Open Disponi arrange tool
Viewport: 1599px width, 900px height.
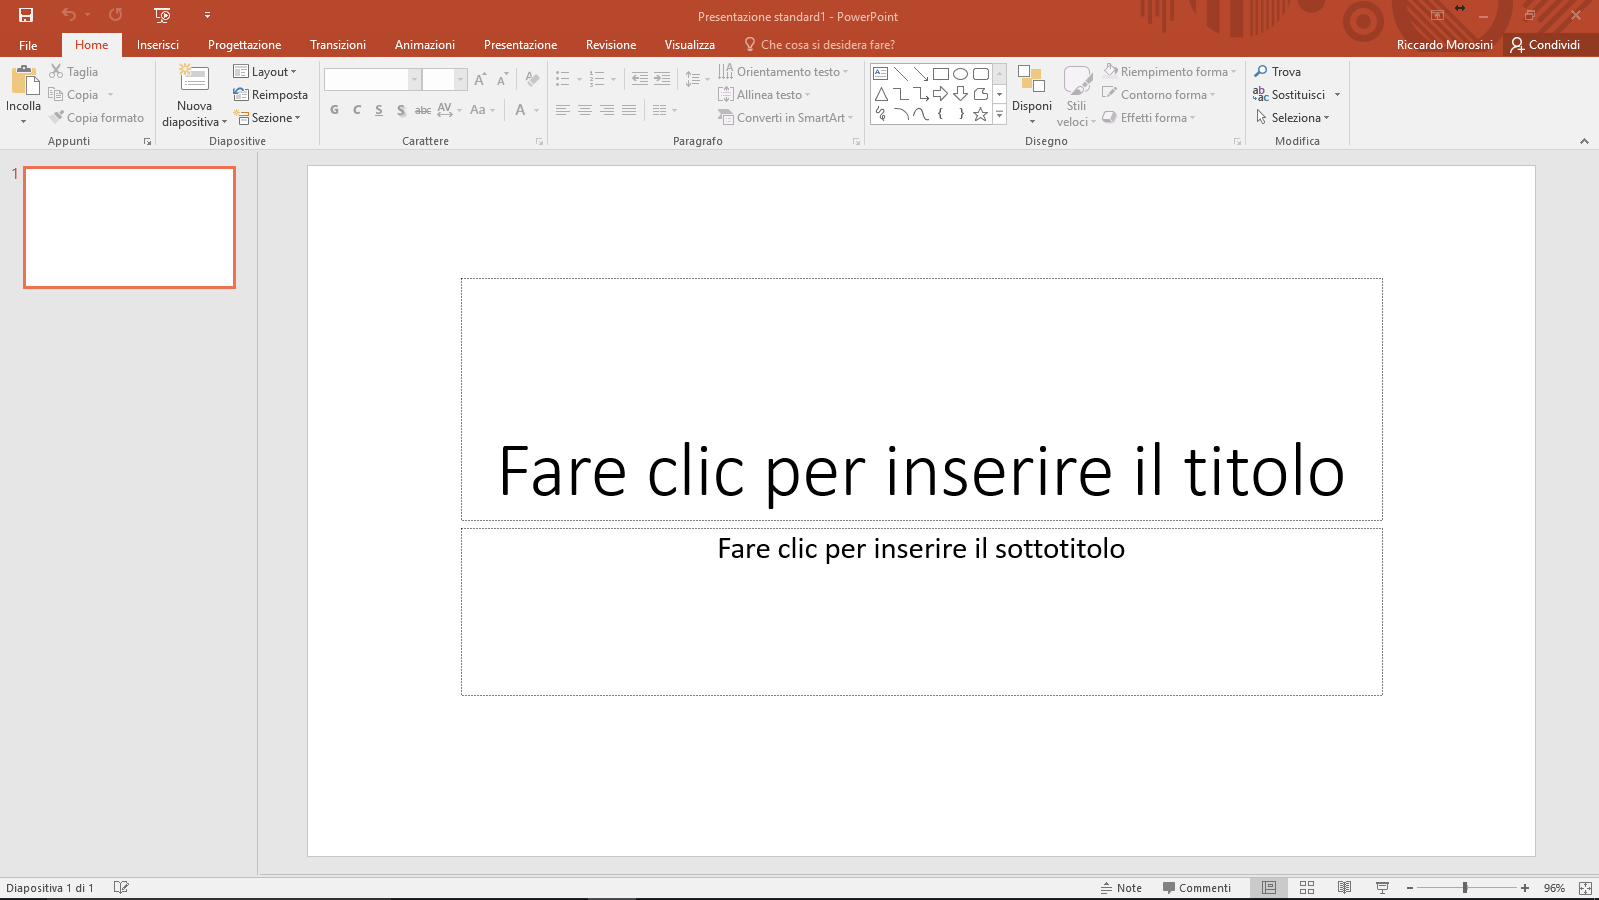pos(1031,95)
